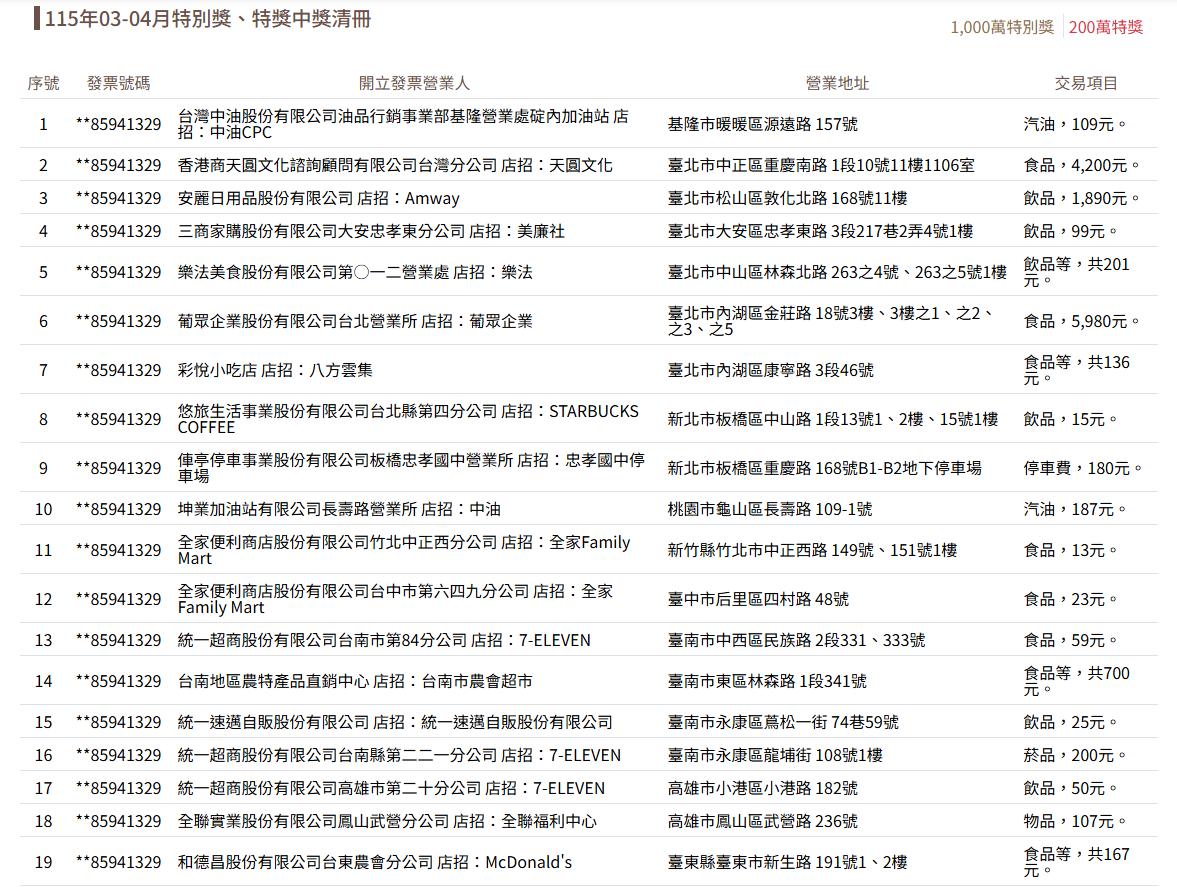Select transaction 食品,23元
This screenshot has height=887, width=1177.
[1070, 599]
